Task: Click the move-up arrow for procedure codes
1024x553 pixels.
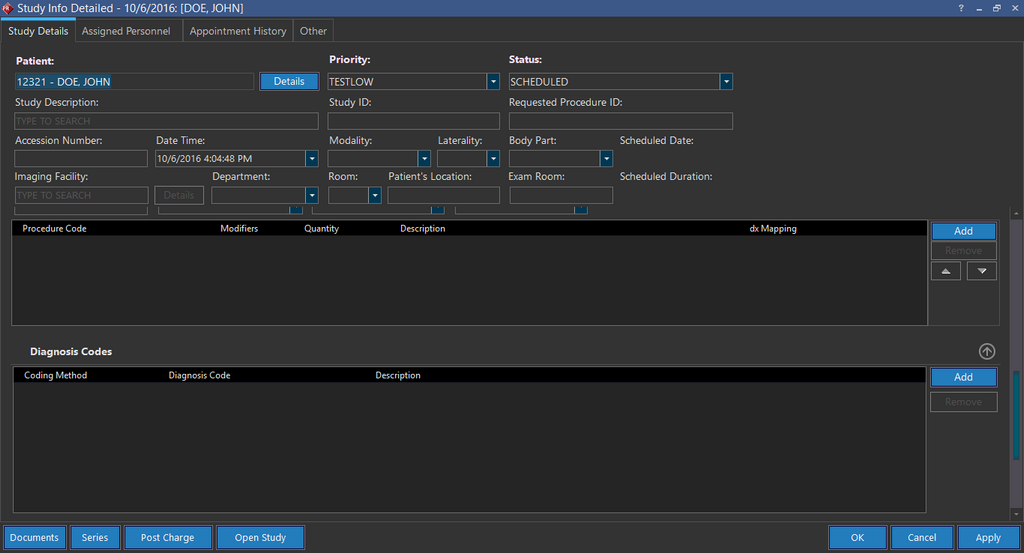Action: click(946, 271)
